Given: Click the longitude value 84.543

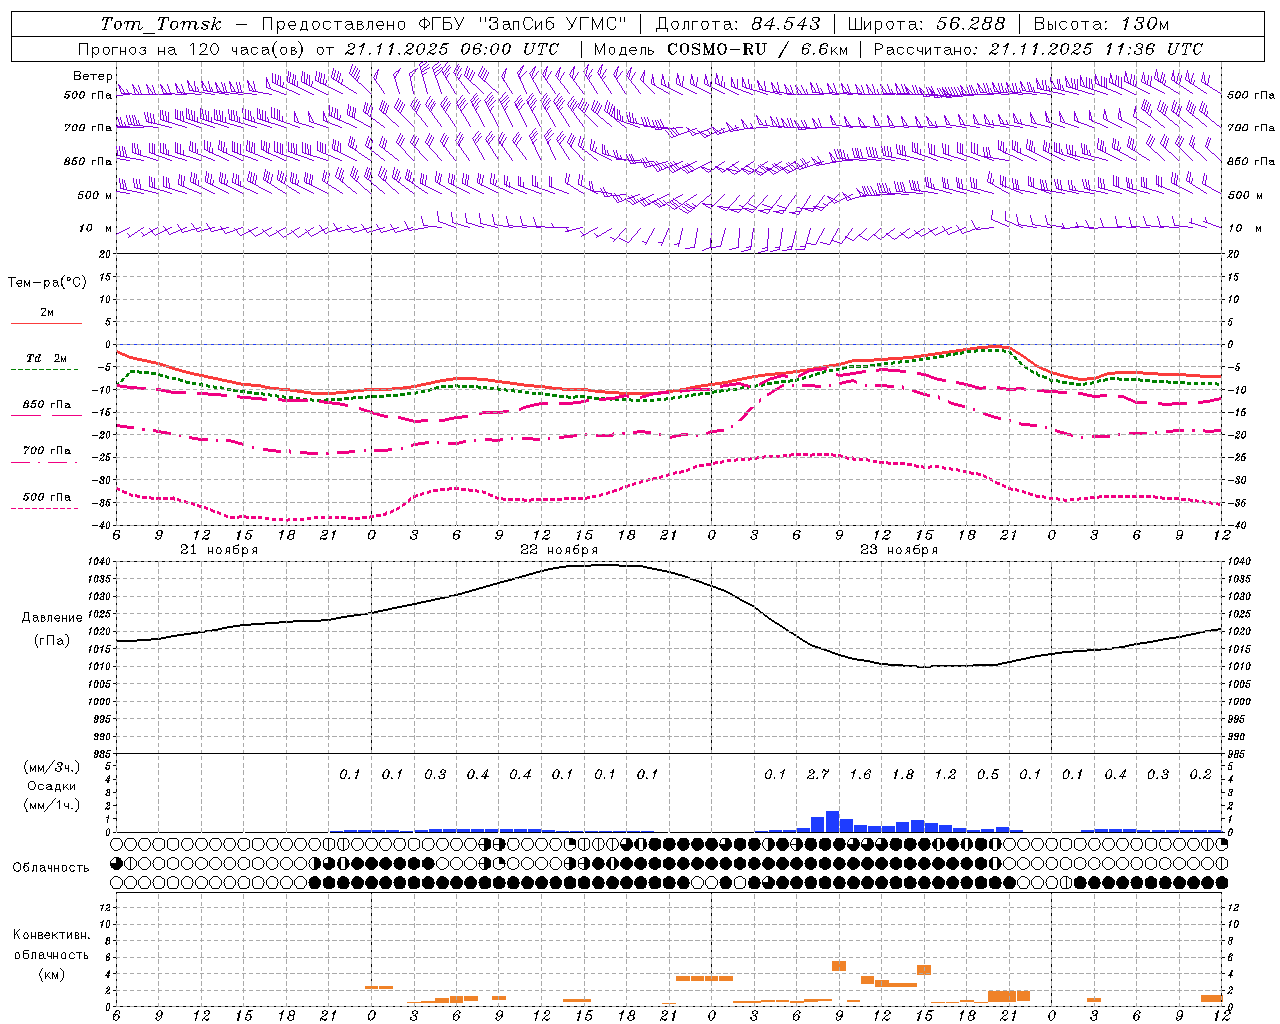Looking at the screenshot, I should tap(785, 24).
